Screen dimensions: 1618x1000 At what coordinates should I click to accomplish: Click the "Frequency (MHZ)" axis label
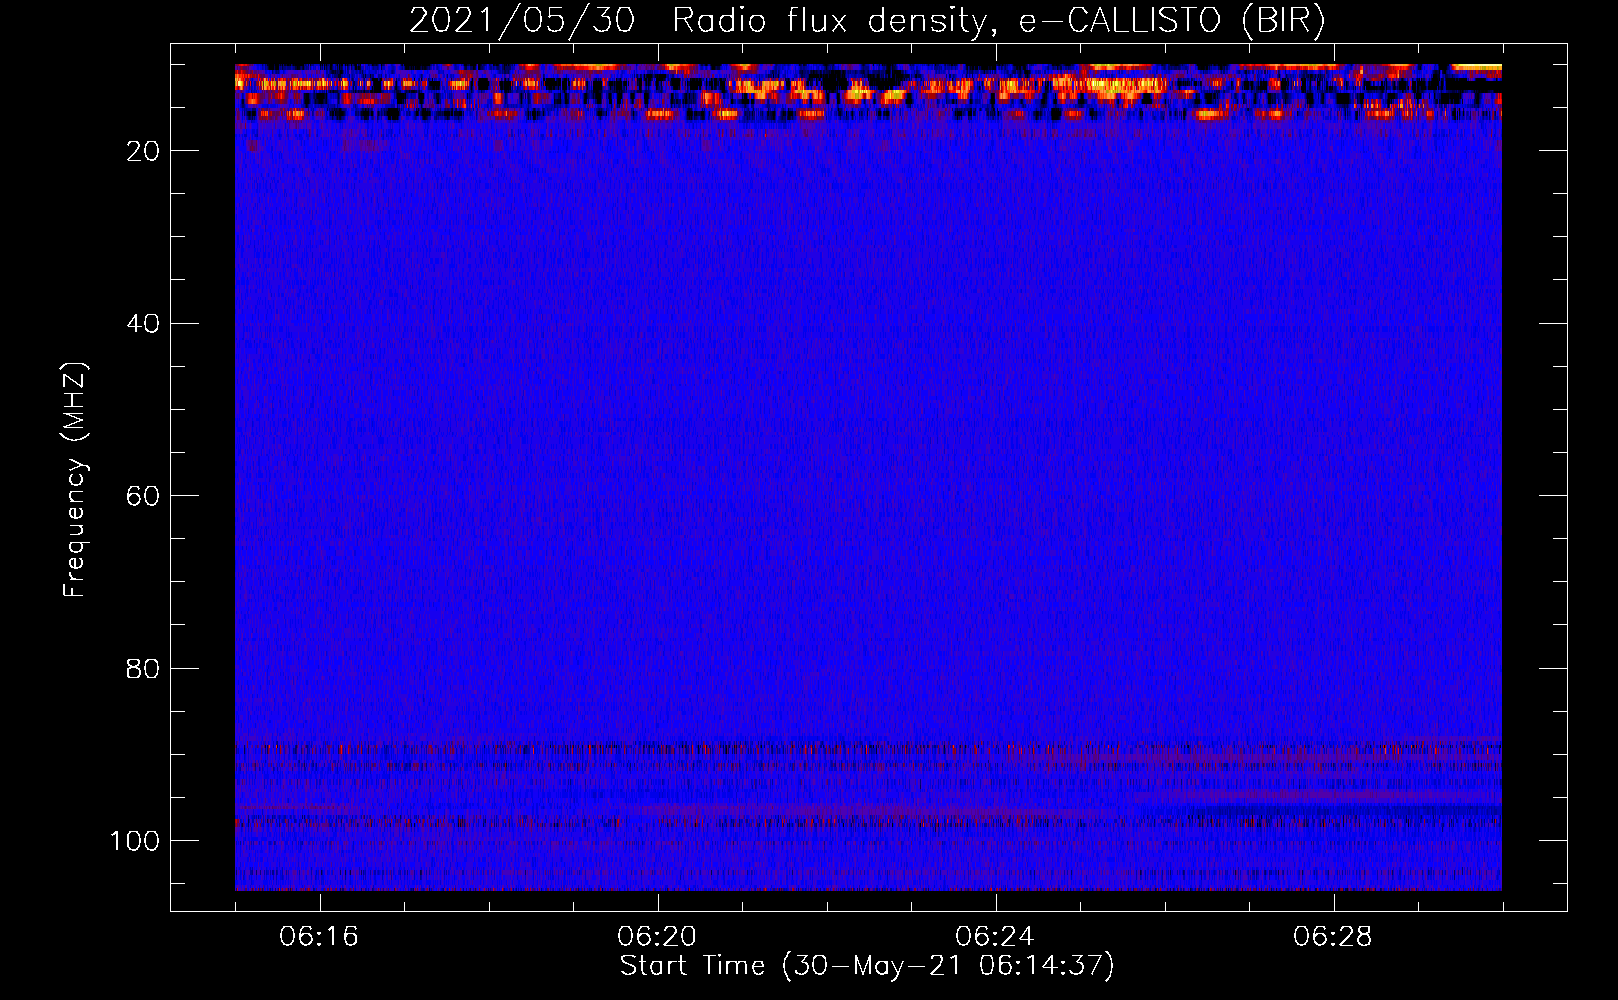point(75,480)
